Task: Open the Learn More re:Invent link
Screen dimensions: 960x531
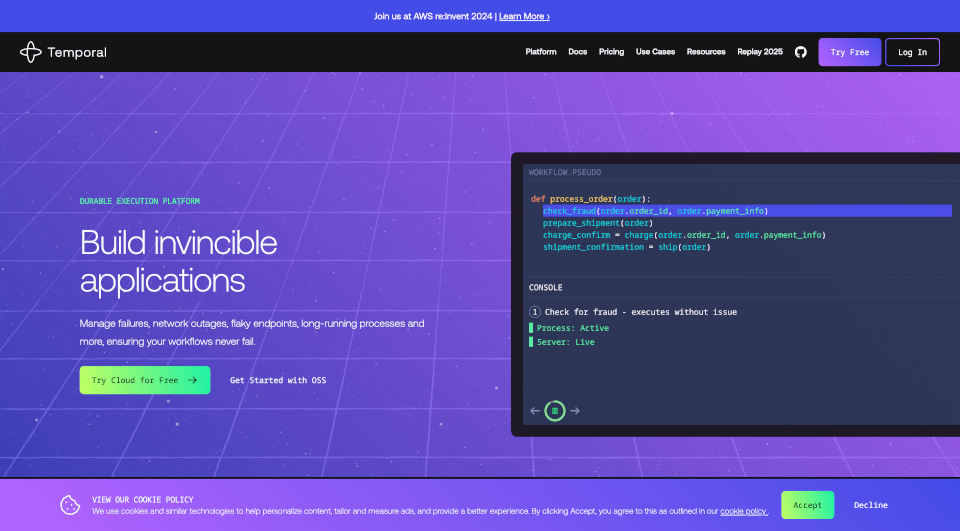Action: point(524,16)
